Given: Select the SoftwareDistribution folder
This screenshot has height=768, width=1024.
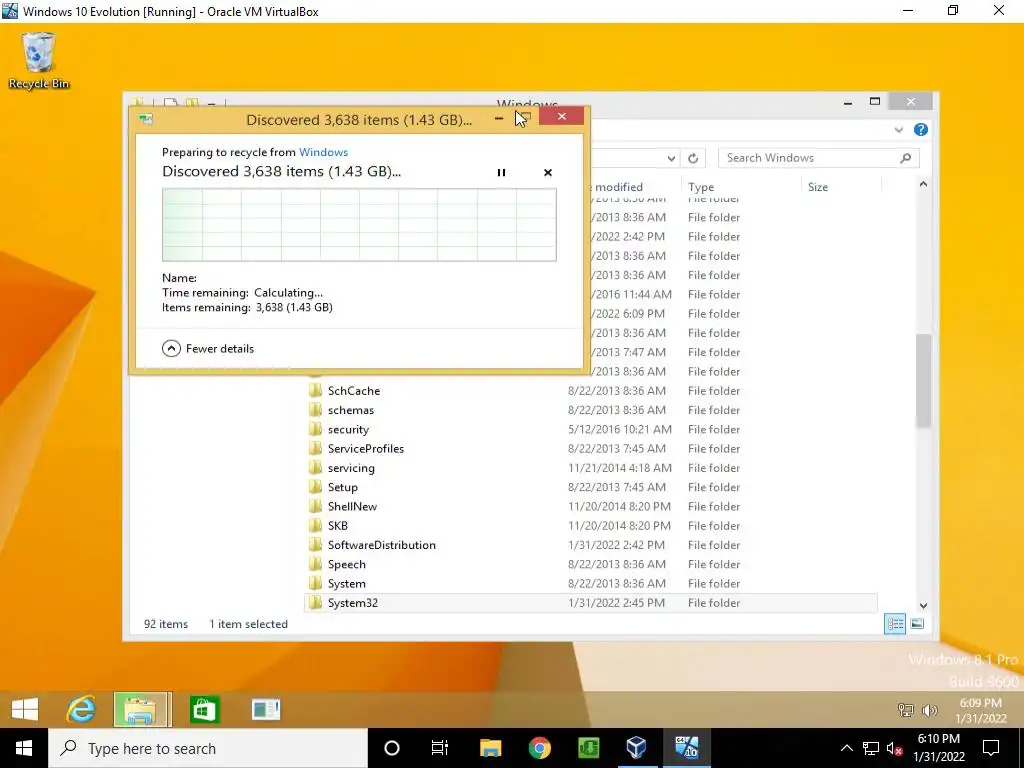Looking at the screenshot, I should click(381, 545).
